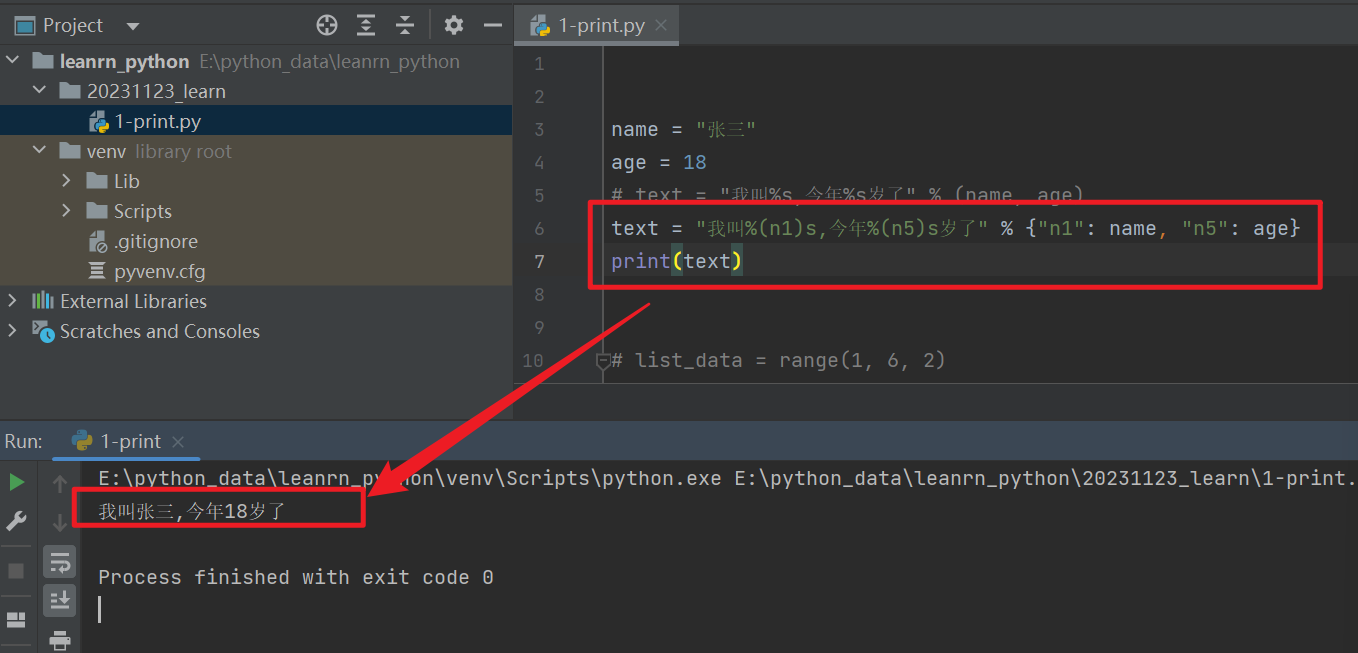The width and height of the screenshot is (1358, 653).
Task: Rerun the 1-print script with green arrow
Action: coord(16,481)
